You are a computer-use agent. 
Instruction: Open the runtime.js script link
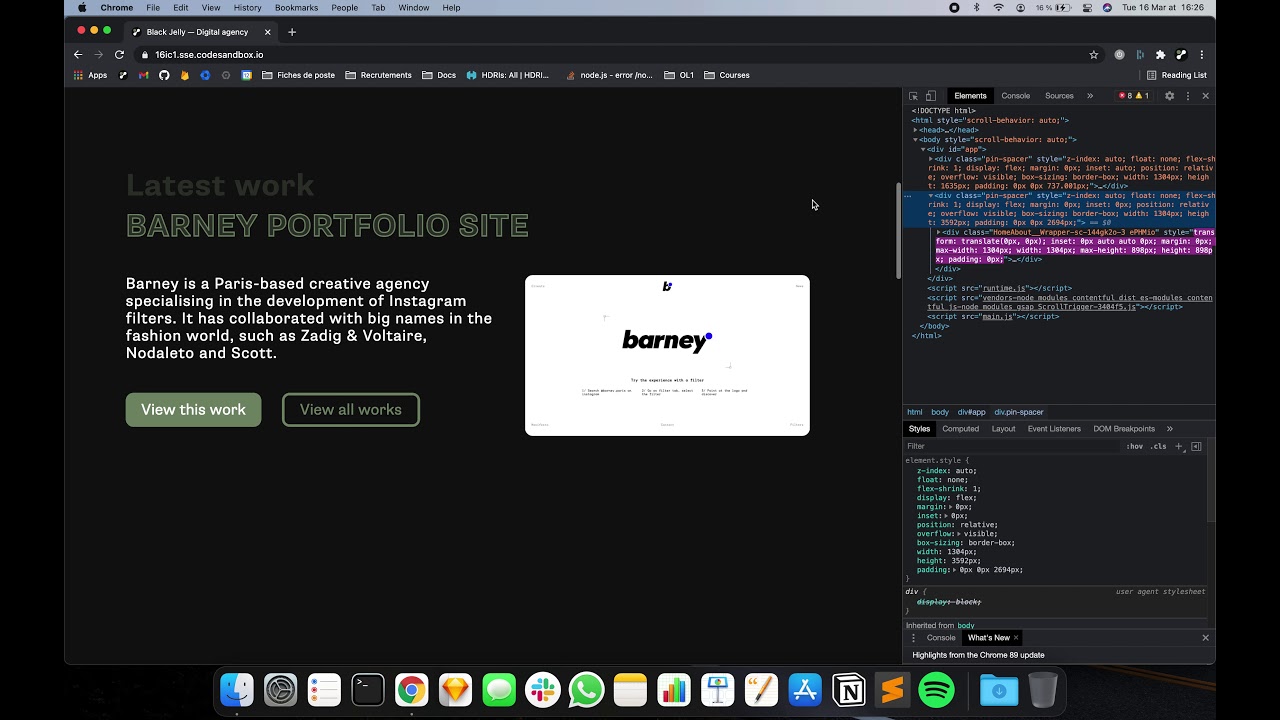(1004, 288)
